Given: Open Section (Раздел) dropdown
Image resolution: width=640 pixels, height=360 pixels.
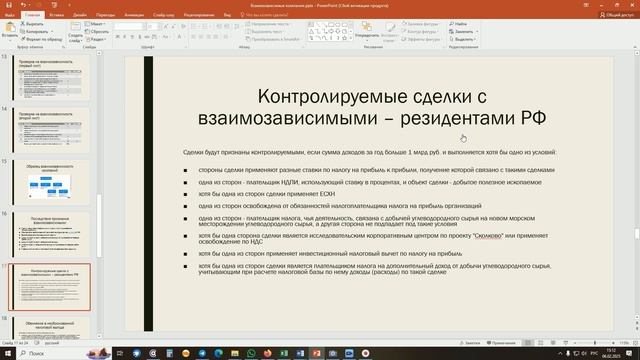Looking at the screenshot, I should pos(96,39).
